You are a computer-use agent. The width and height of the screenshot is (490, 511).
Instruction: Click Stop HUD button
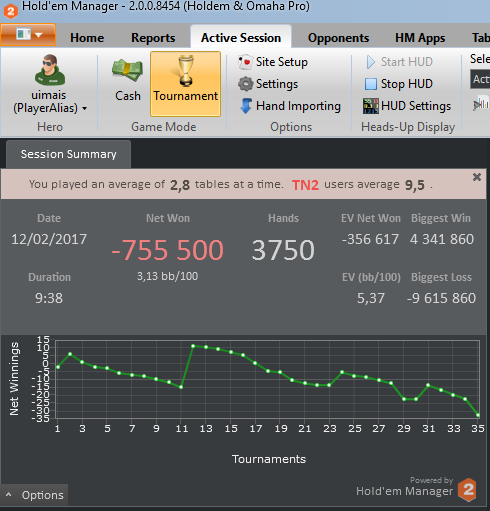tap(399, 84)
